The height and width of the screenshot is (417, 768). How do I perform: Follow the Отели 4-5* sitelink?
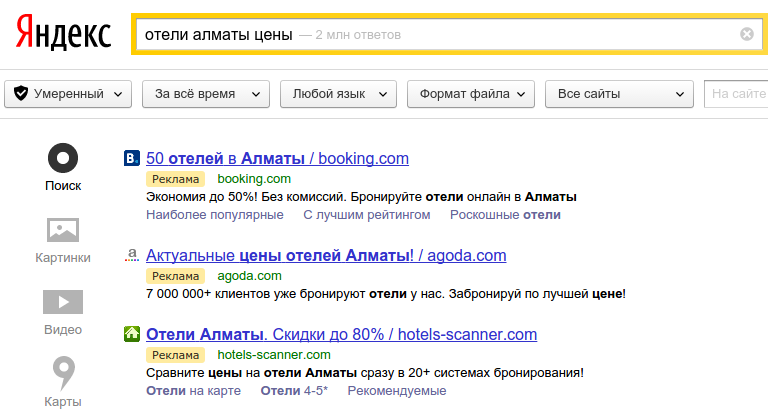point(294,391)
